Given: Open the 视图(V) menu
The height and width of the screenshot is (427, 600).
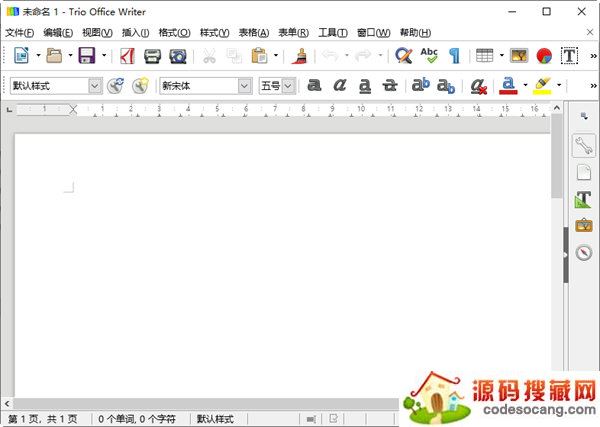Looking at the screenshot, I should tap(98, 33).
